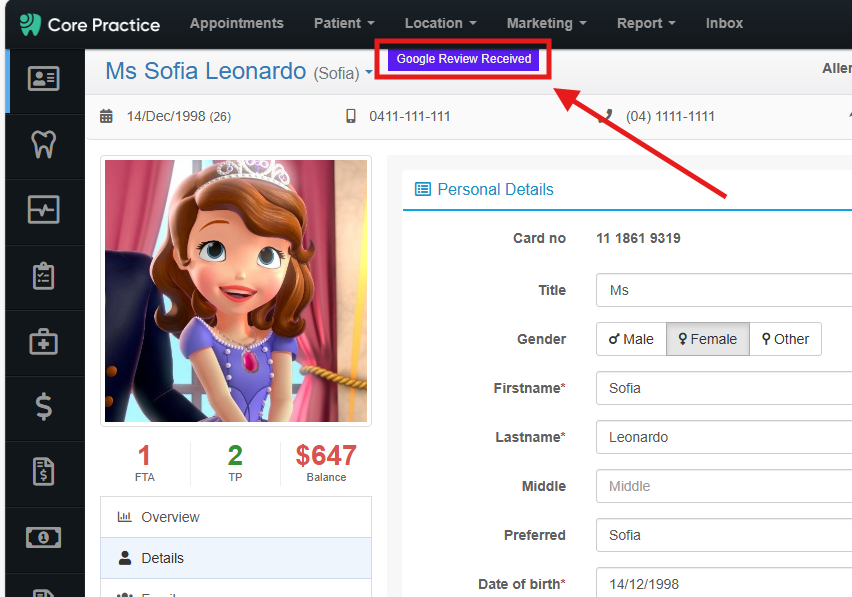Screen dimensions: 852x597
Task: Click the Google Review Received badge
Action: coord(463,59)
